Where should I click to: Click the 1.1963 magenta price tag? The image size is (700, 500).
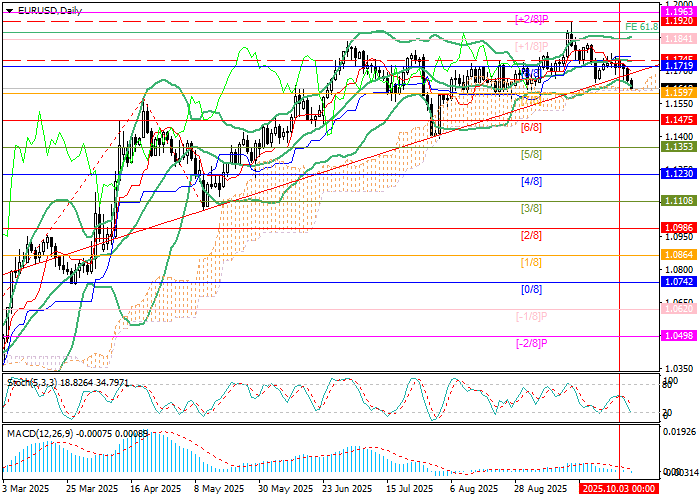(x=679, y=12)
